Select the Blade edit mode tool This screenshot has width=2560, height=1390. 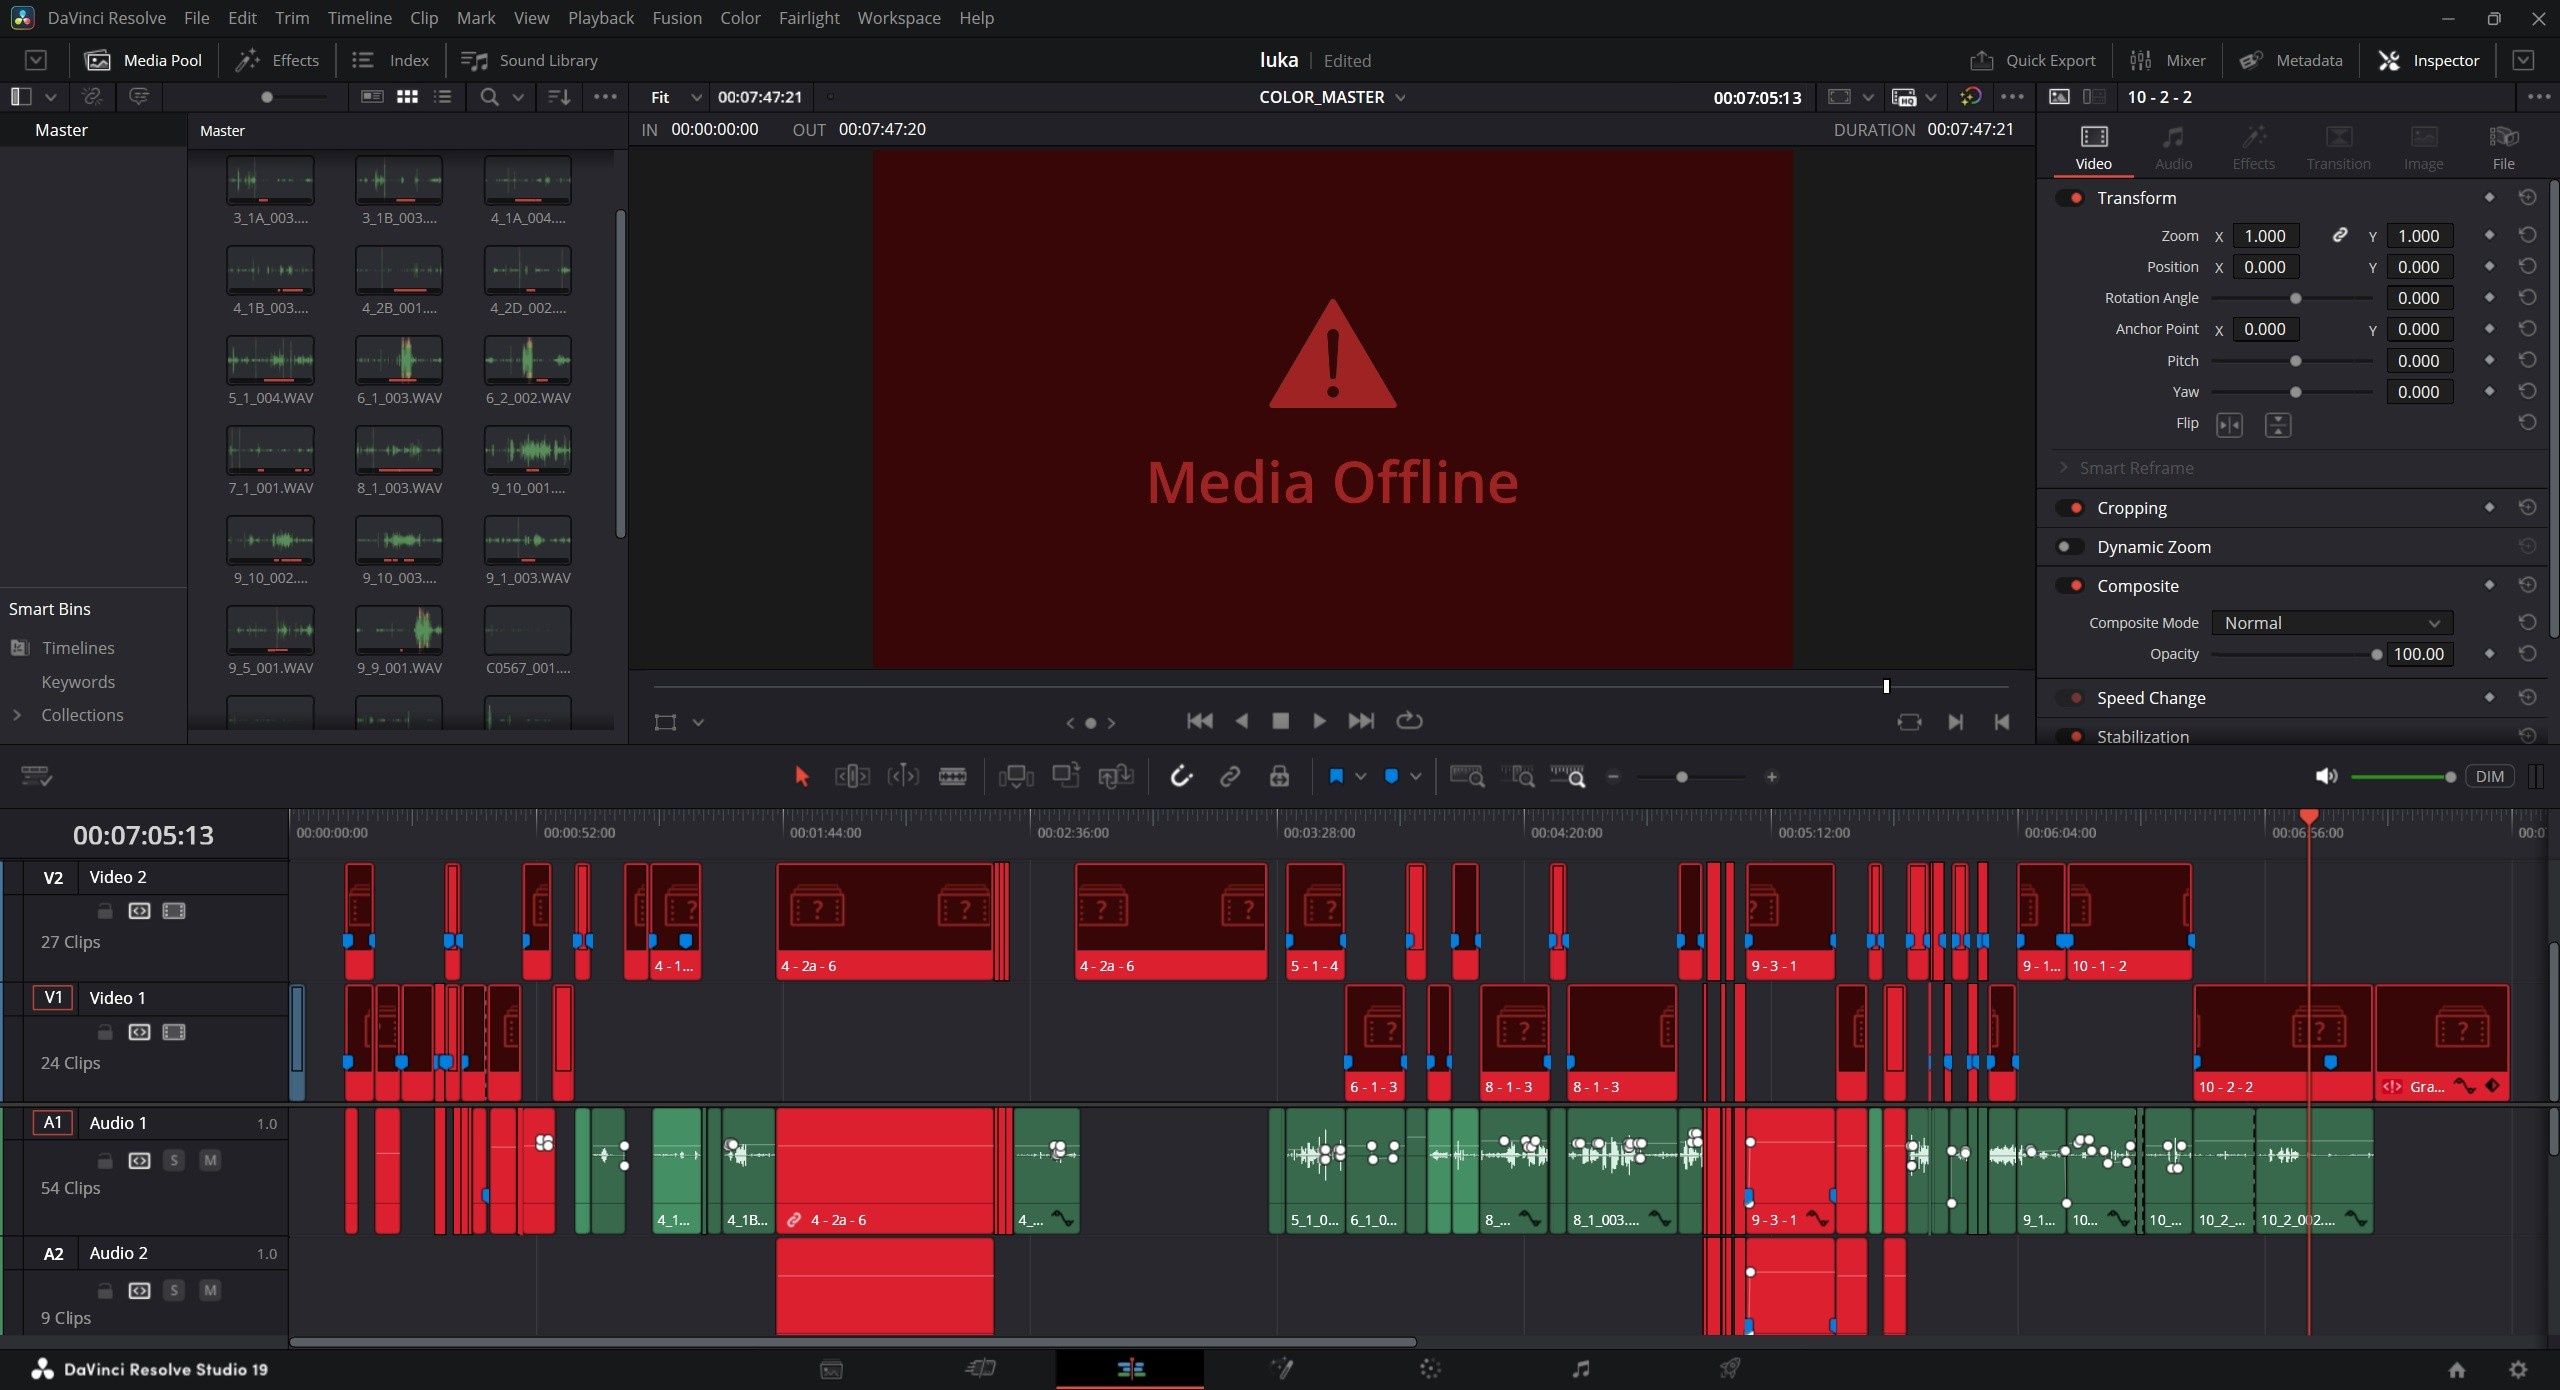pos(951,776)
